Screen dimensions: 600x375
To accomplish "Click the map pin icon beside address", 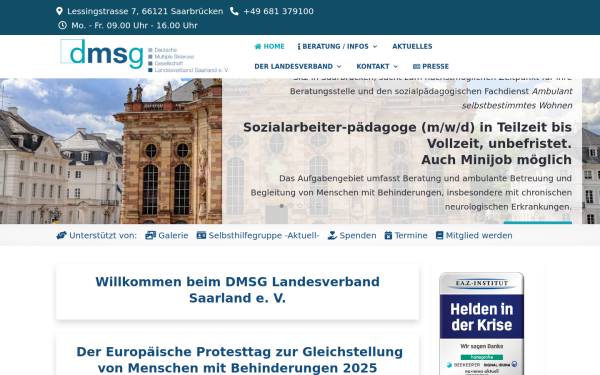I will click(59, 11).
